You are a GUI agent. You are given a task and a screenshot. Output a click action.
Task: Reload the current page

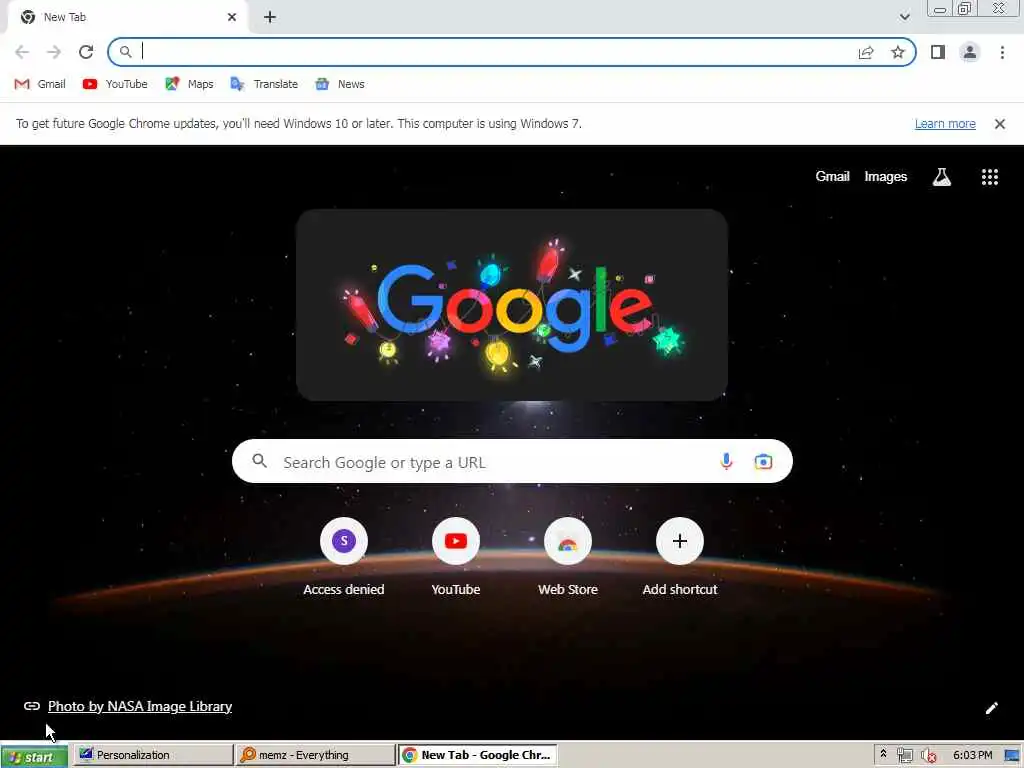86,52
